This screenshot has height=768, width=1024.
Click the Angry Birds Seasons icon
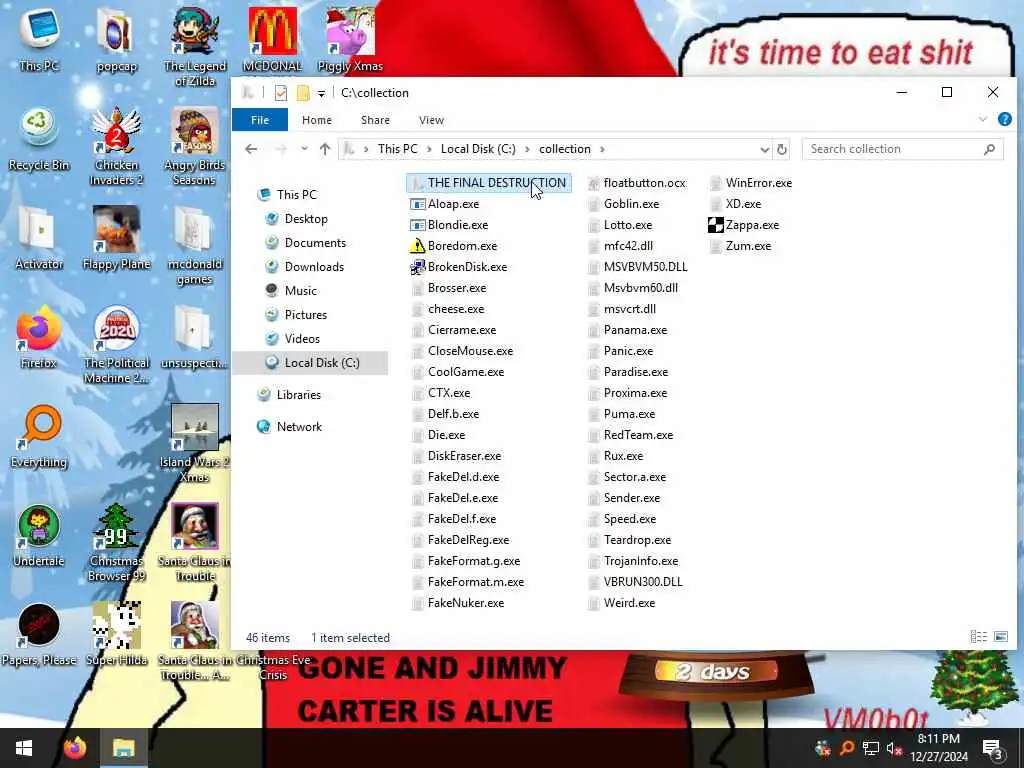click(195, 146)
